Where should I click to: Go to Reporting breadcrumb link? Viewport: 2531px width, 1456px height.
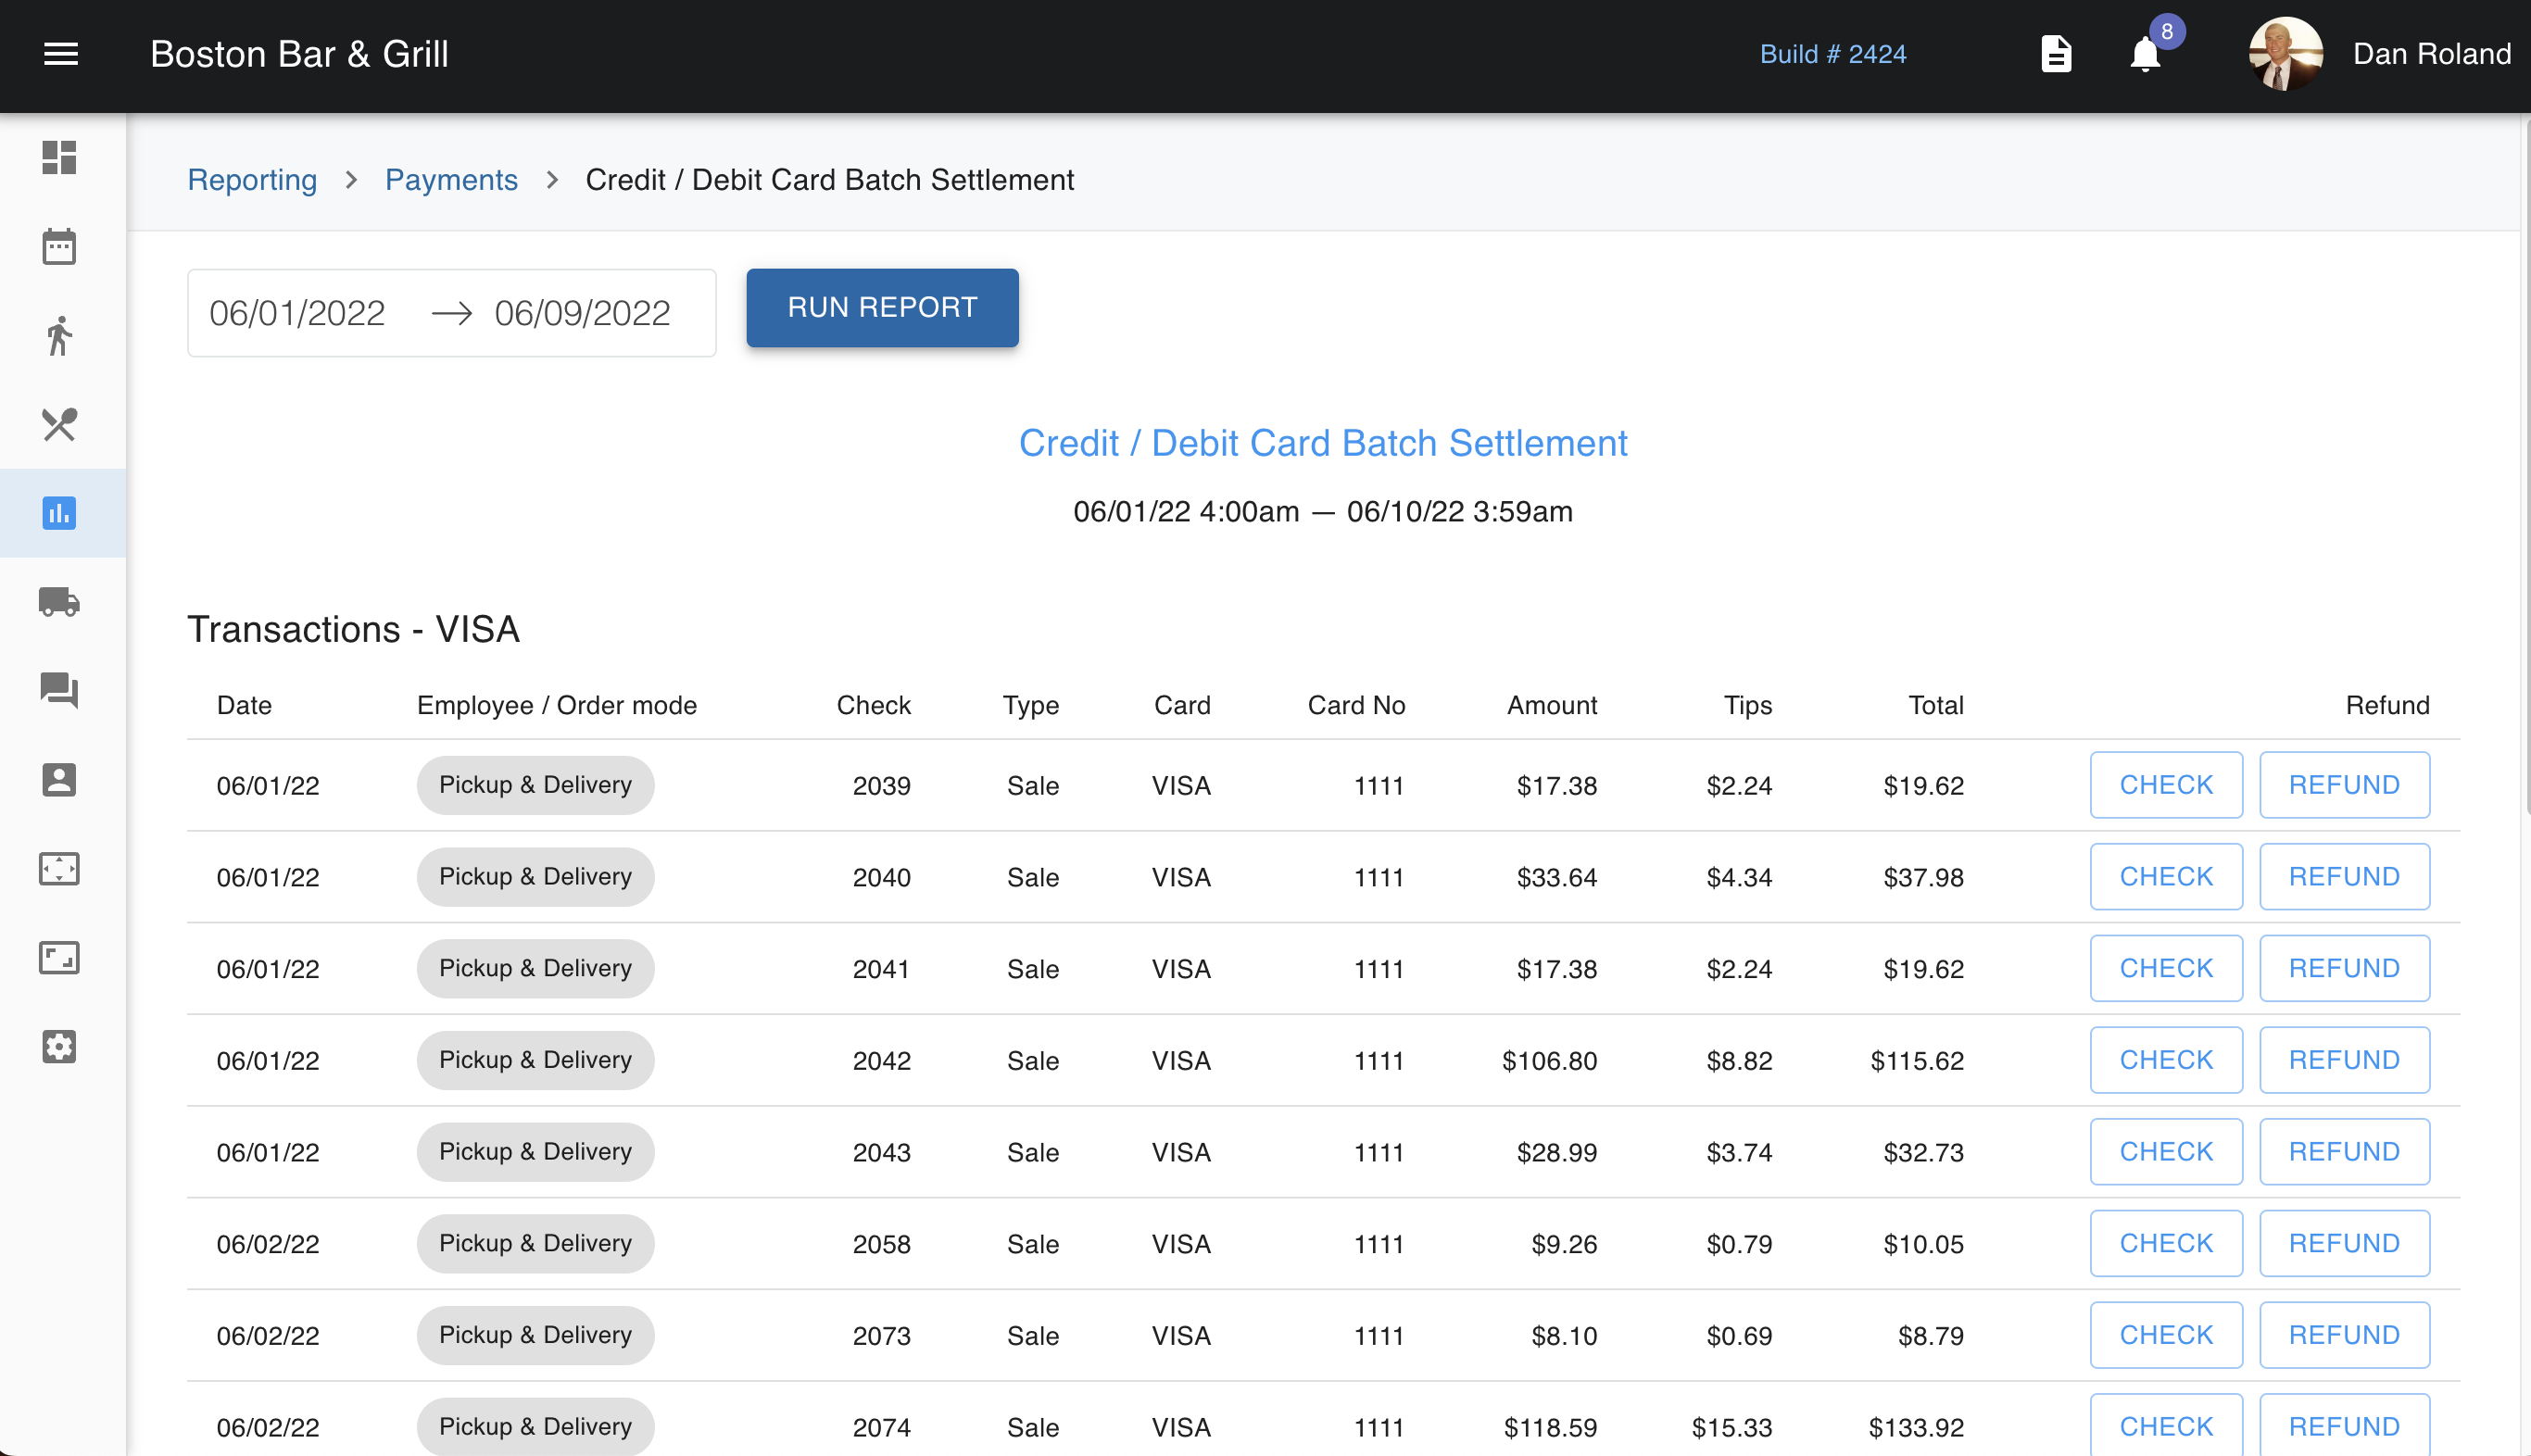[252, 180]
